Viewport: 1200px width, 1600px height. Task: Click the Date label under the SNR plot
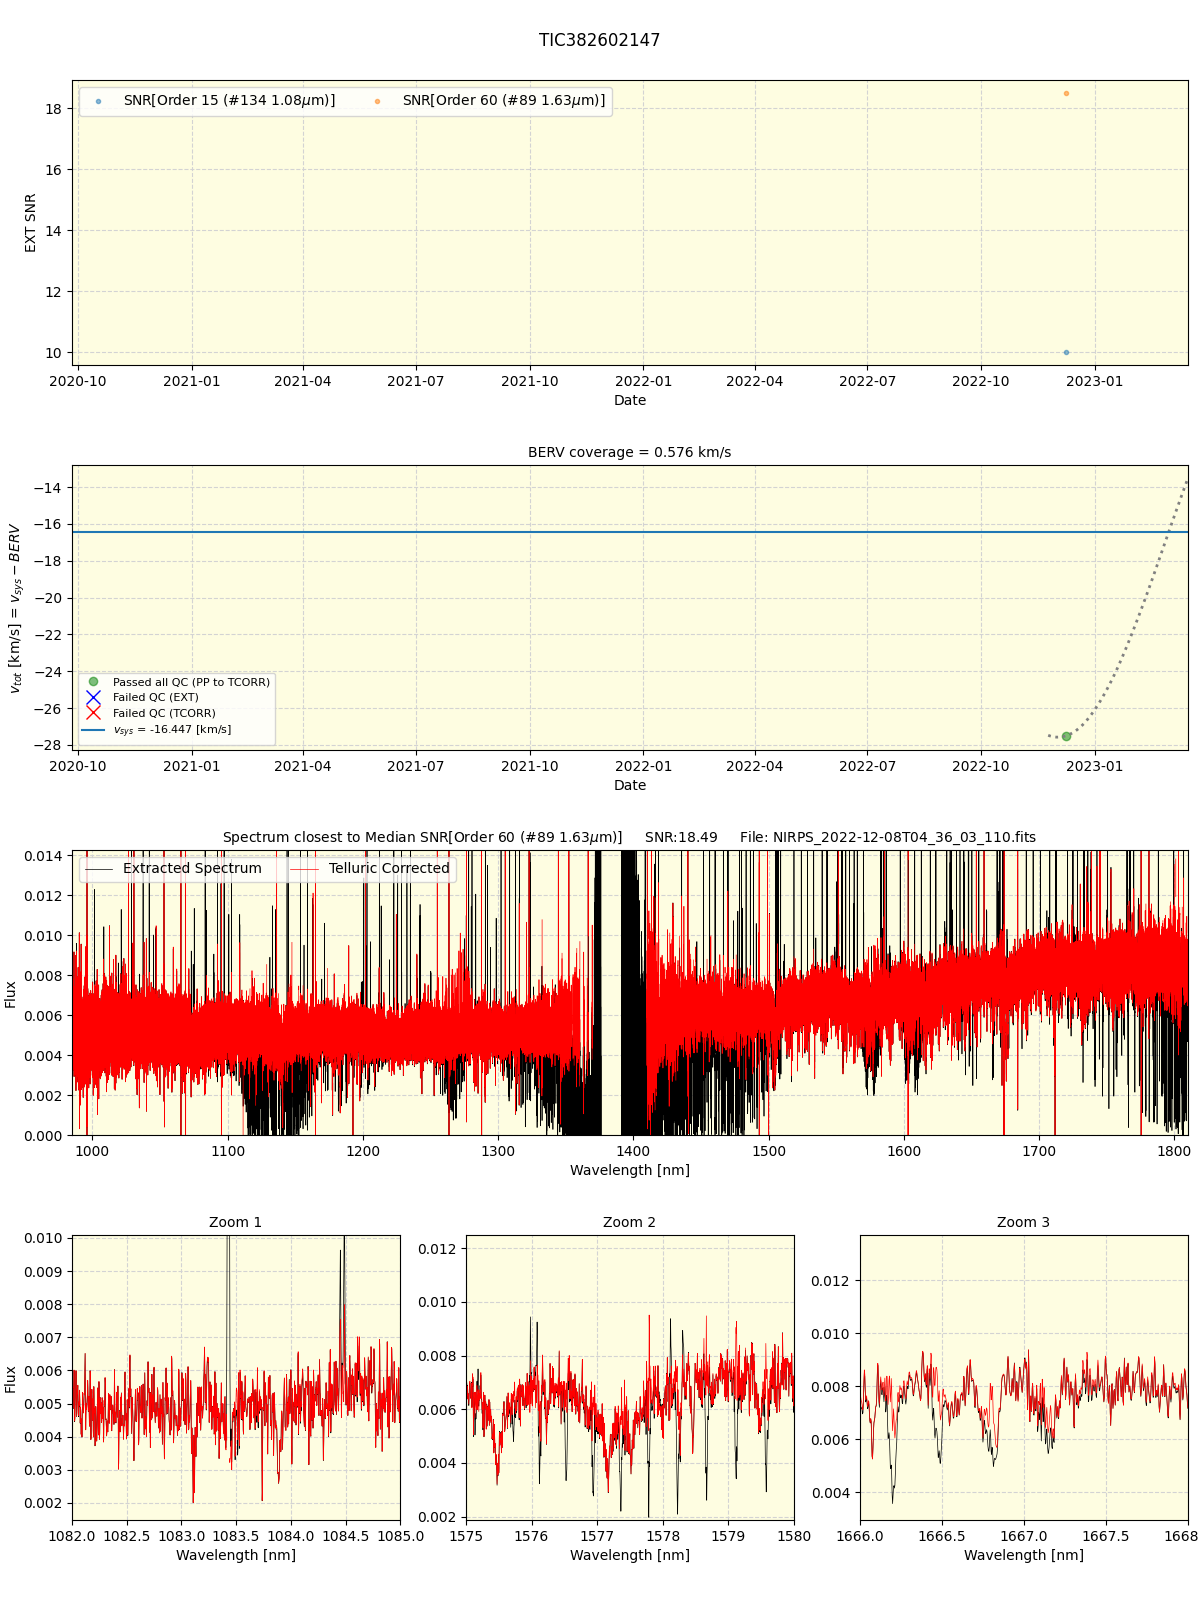click(x=629, y=400)
